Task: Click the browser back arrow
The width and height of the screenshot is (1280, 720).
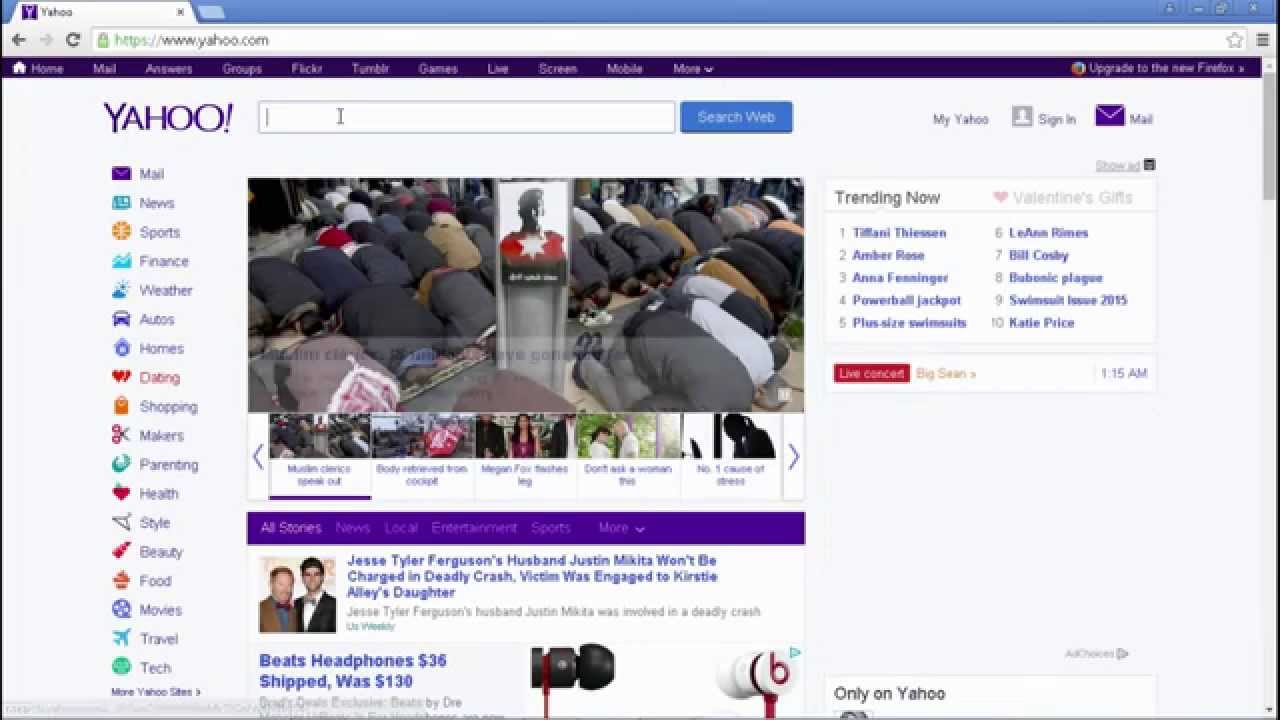Action: point(19,40)
